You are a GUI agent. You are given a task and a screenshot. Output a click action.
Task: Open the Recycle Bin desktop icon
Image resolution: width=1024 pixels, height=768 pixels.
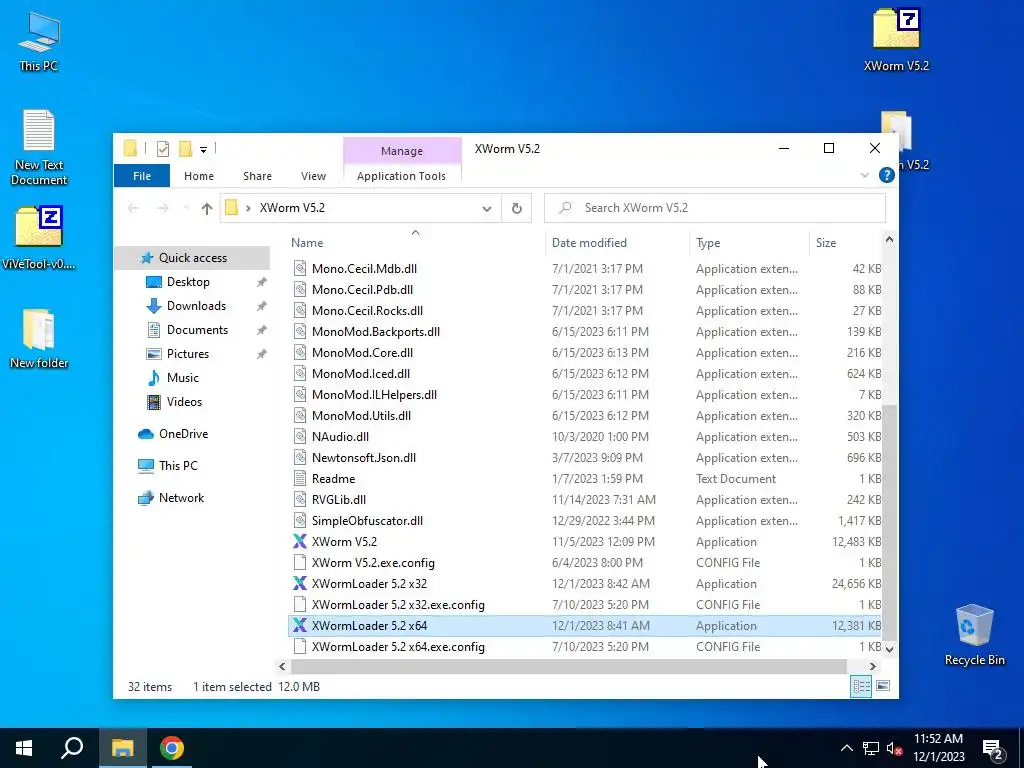(974, 635)
